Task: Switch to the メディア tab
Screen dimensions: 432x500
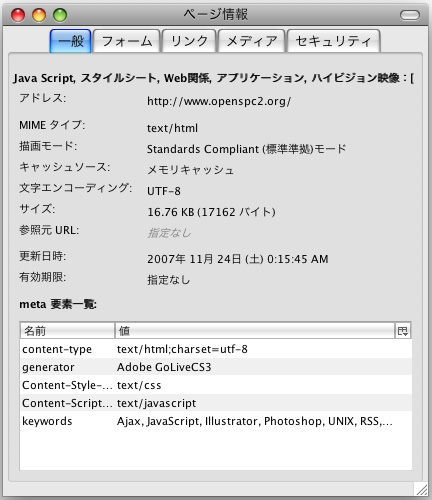Action: click(251, 41)
